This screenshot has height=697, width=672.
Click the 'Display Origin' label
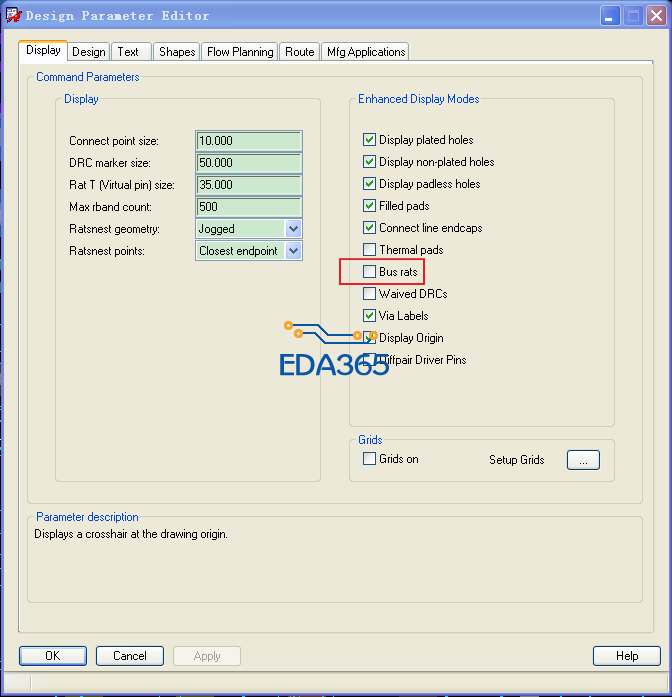[411, 338]
